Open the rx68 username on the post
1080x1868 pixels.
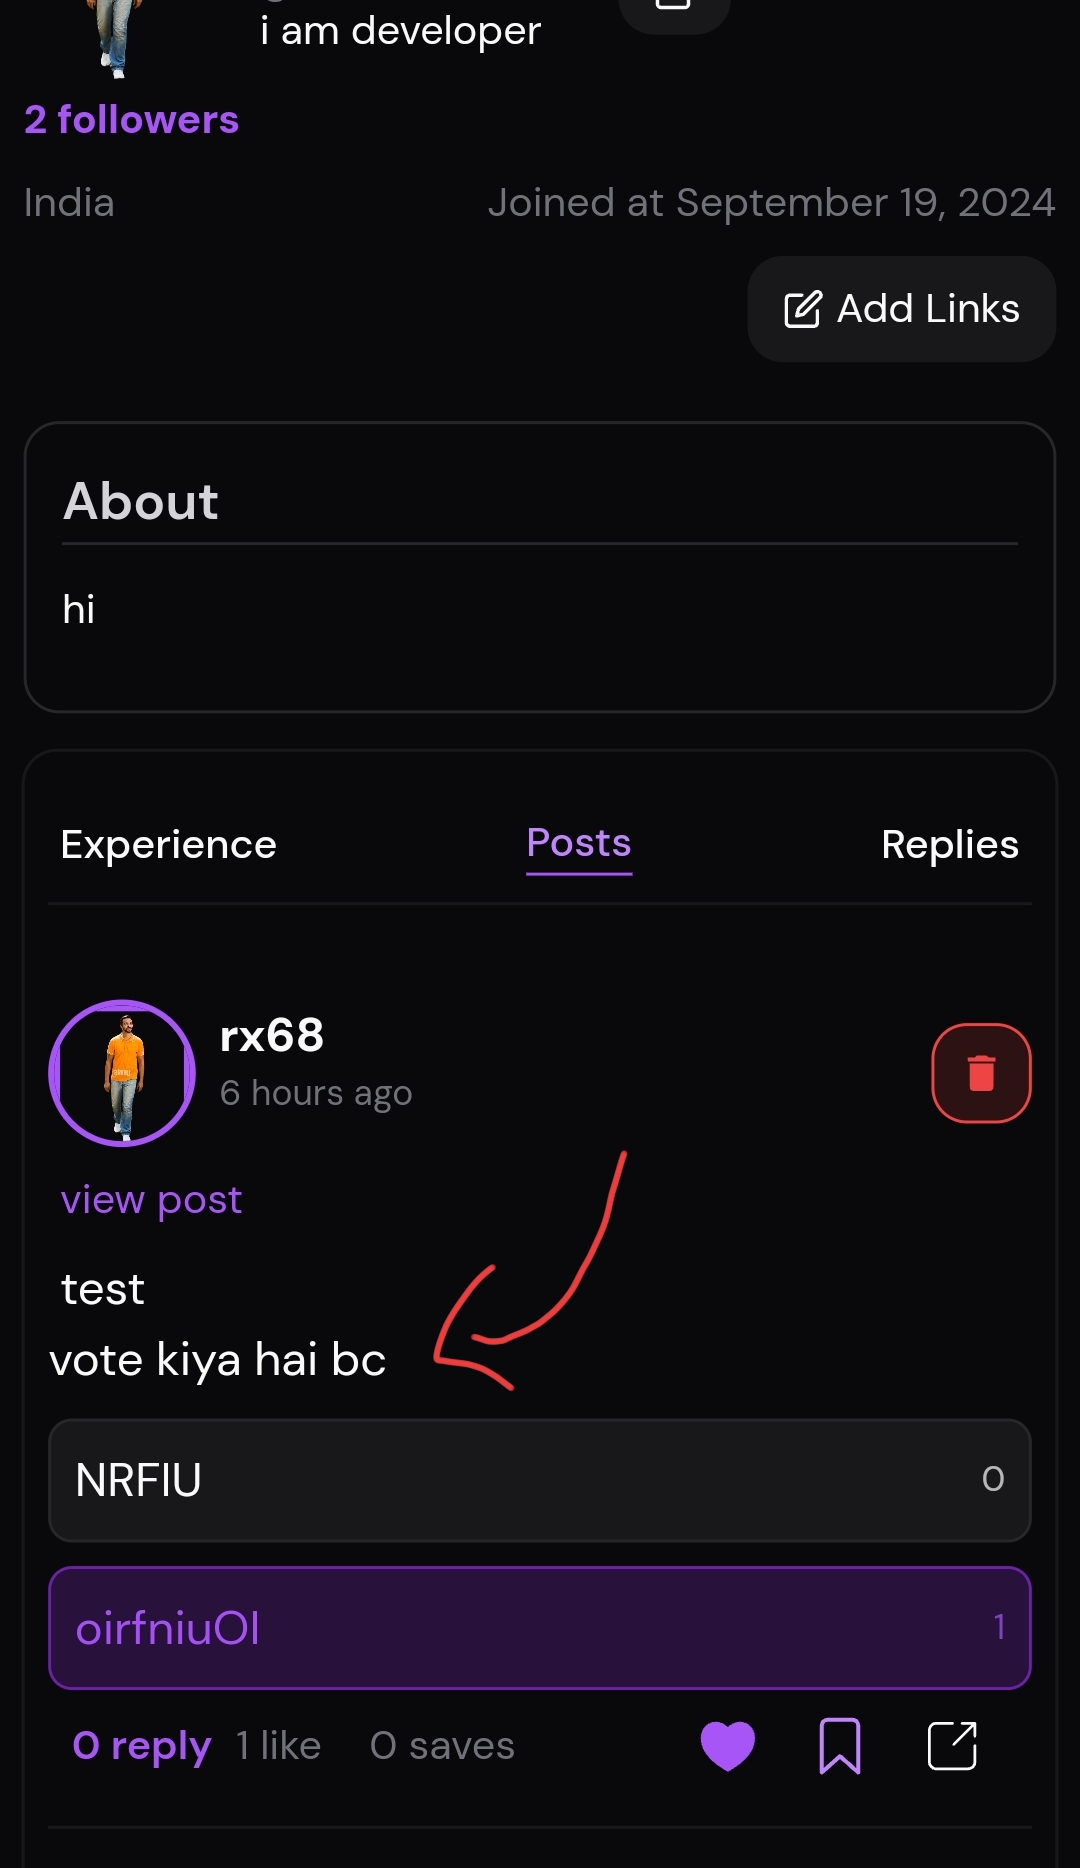(x=272, y=1036)
